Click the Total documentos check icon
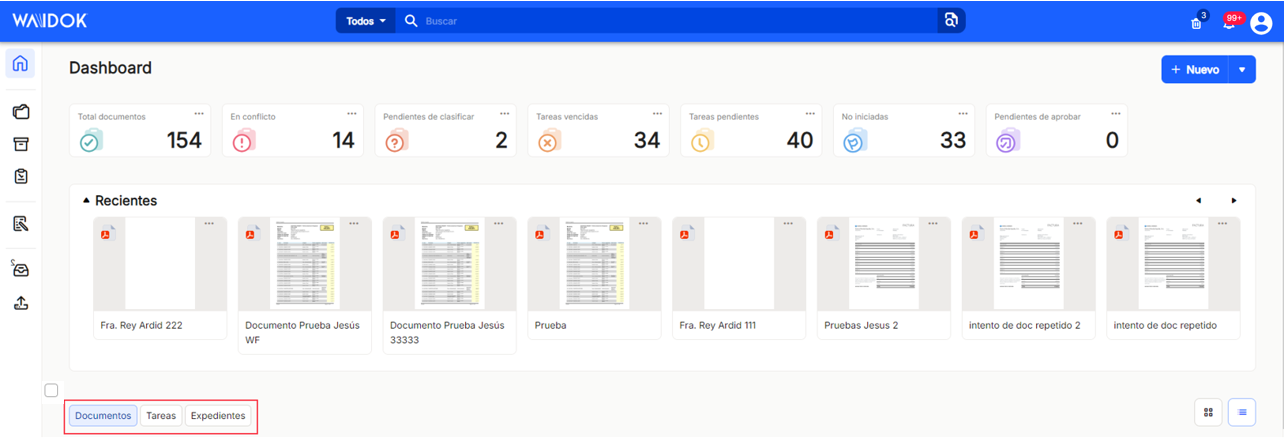The image size is (1285, 444). (x=90, y=141)
